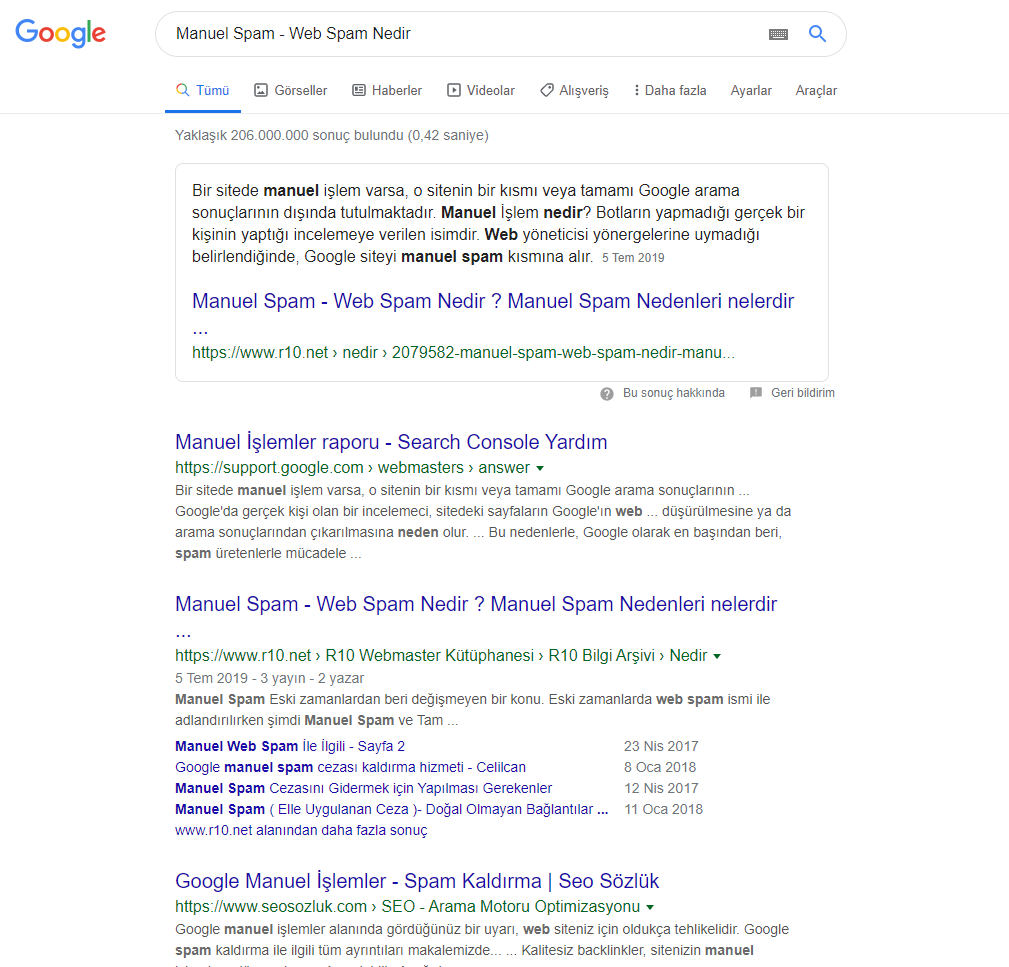This screenshot has height=967, width=1009.
Task: Select the Tümü tab
Action: coord(203,90)
